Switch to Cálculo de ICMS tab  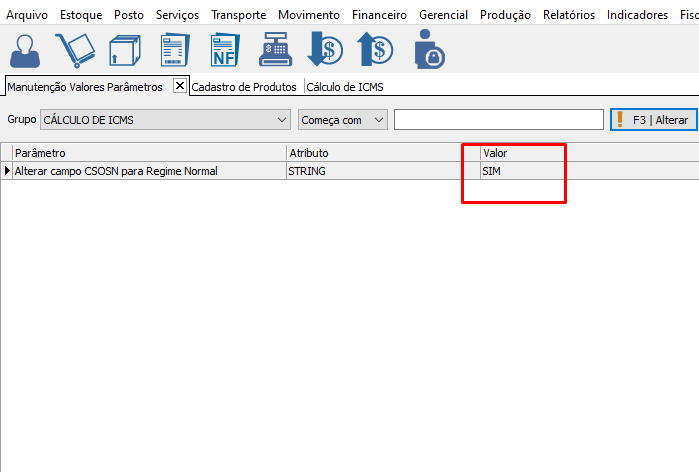click(345, 87)
